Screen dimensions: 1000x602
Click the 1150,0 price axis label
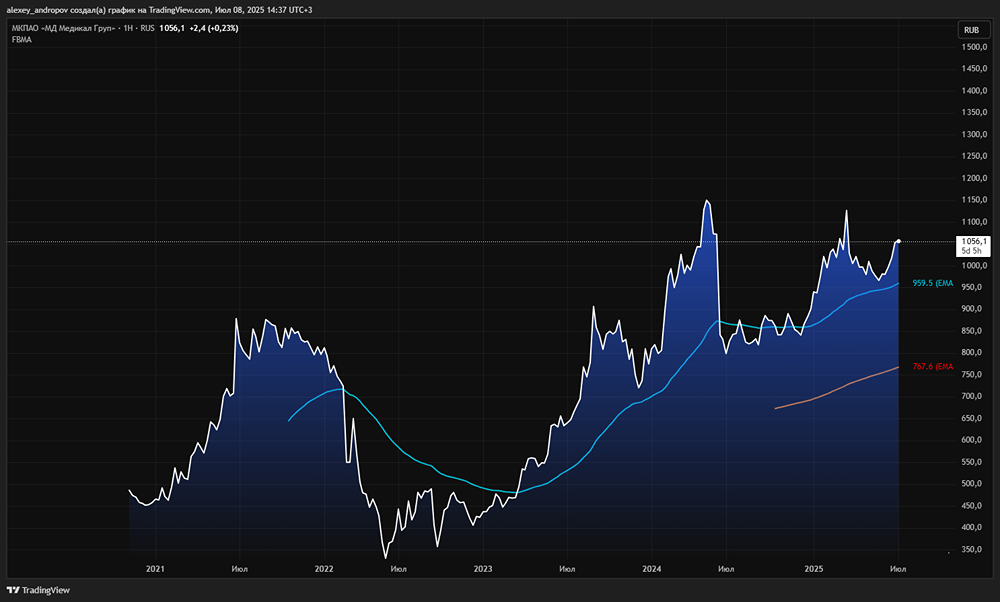pos(974,200)
